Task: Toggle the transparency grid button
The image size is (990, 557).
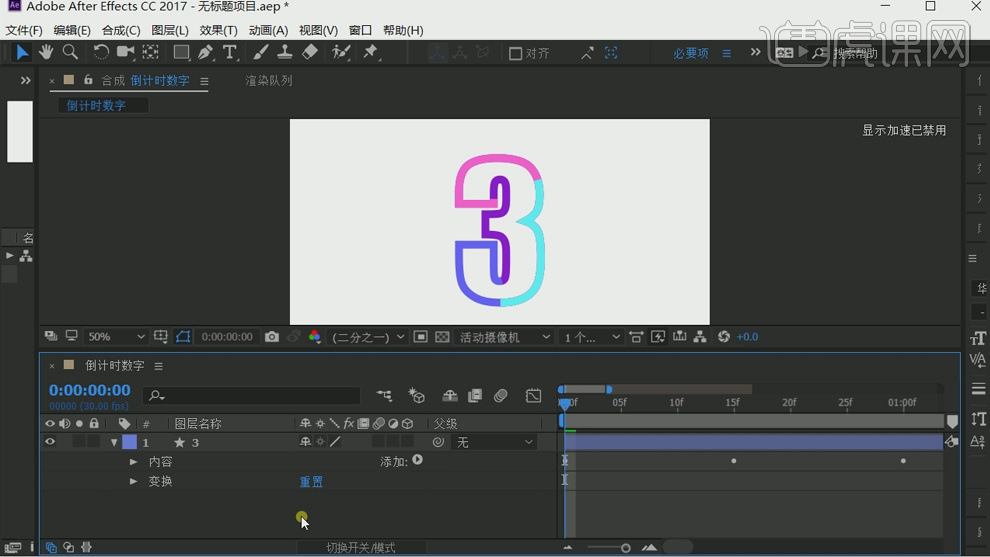Action: click(442, 337)
